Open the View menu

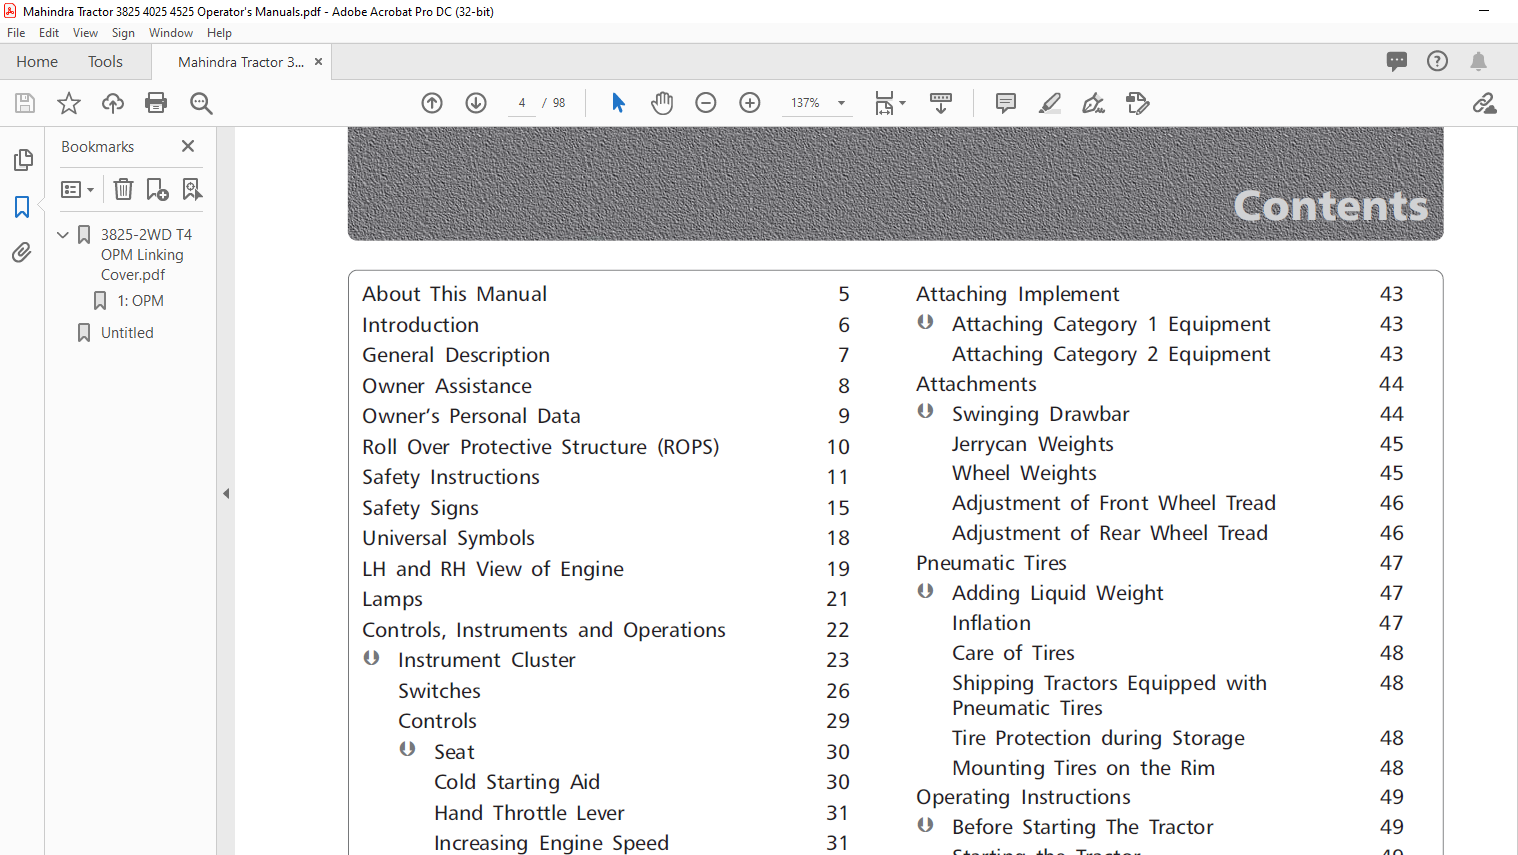[85, 33]
